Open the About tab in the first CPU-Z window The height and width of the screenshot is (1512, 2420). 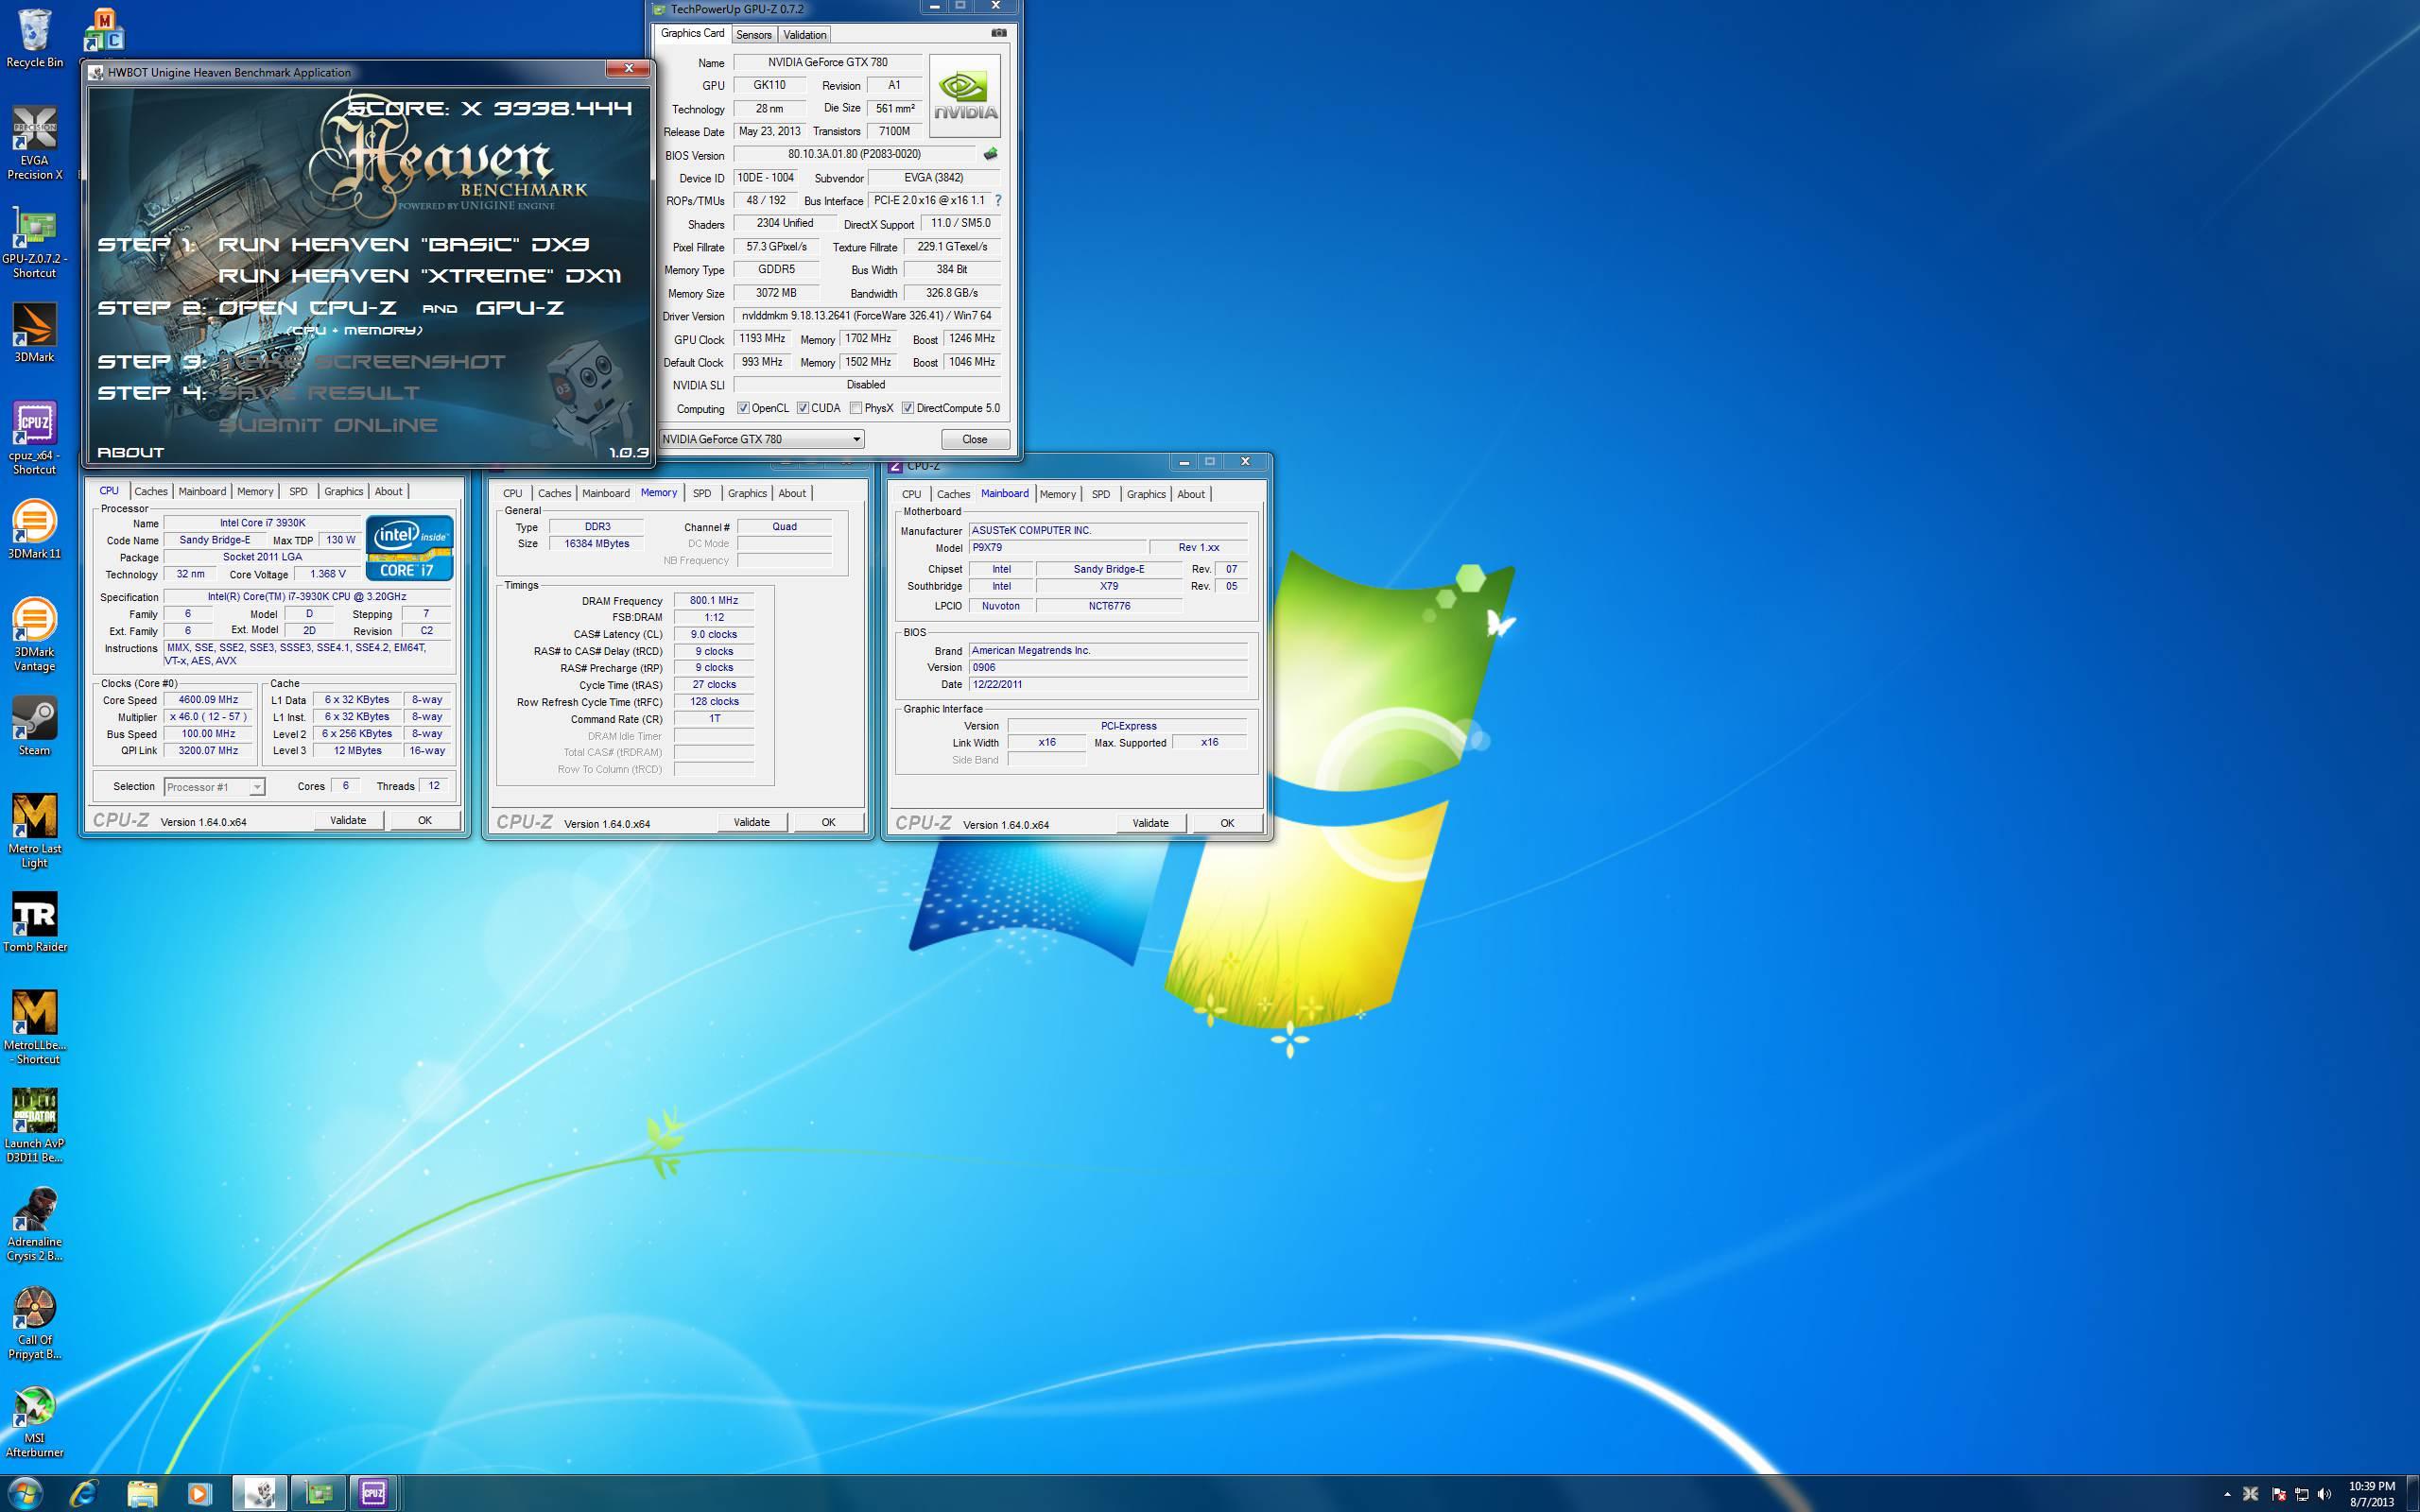388,491
